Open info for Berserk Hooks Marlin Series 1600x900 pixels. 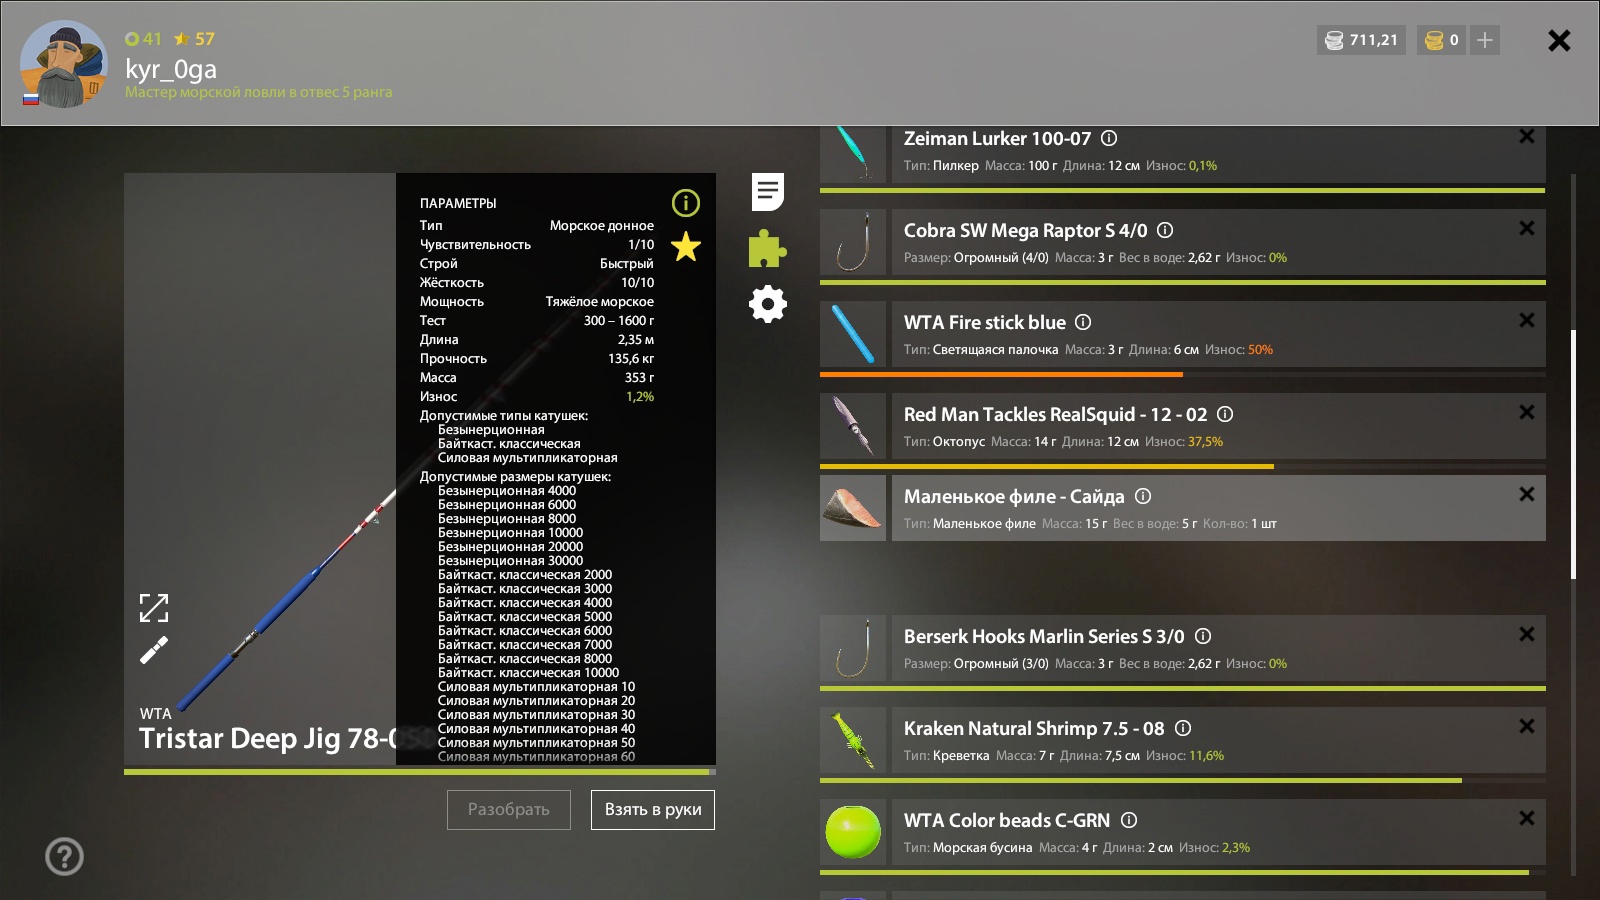(x=1203, y=636)
